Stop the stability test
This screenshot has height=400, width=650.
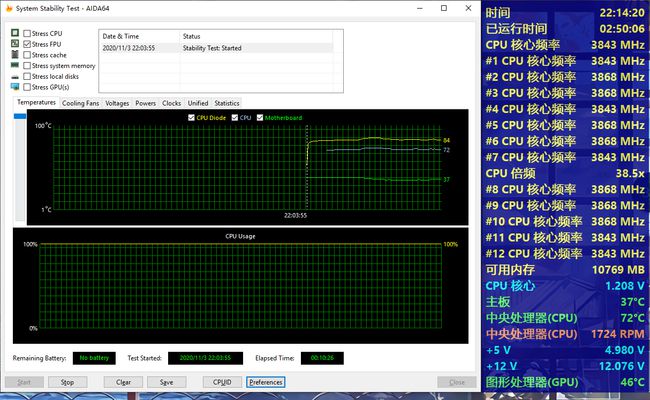coord(68,382)
